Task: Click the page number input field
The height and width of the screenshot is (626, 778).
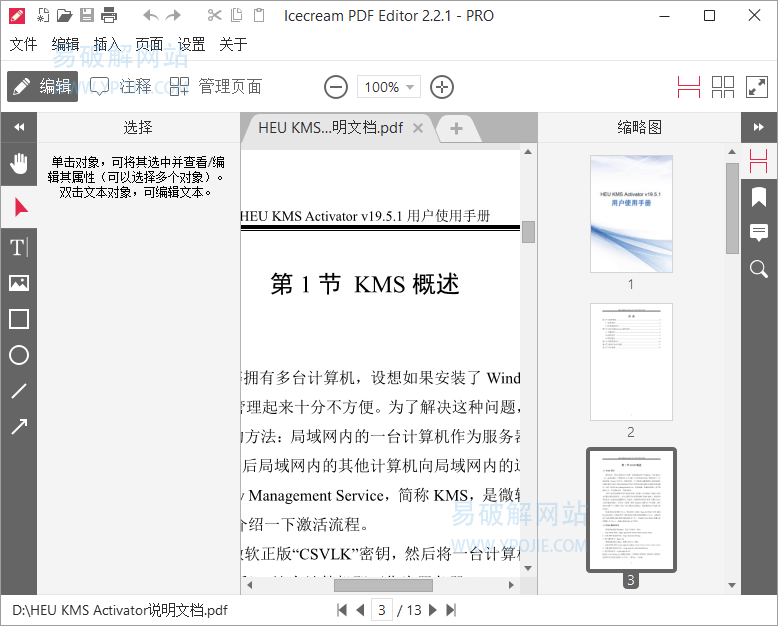Action: pos(382,610)
